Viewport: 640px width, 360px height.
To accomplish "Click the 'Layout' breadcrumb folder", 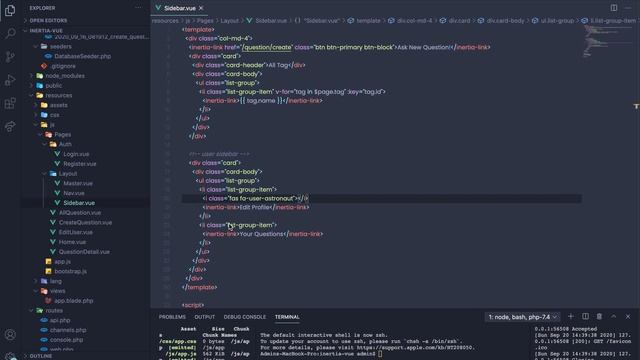I will (229, 21).
